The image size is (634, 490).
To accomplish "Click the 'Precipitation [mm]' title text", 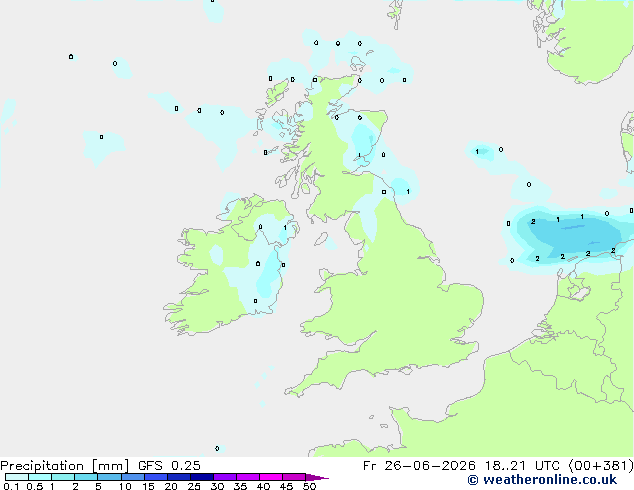I will click(x=64, y=466).
